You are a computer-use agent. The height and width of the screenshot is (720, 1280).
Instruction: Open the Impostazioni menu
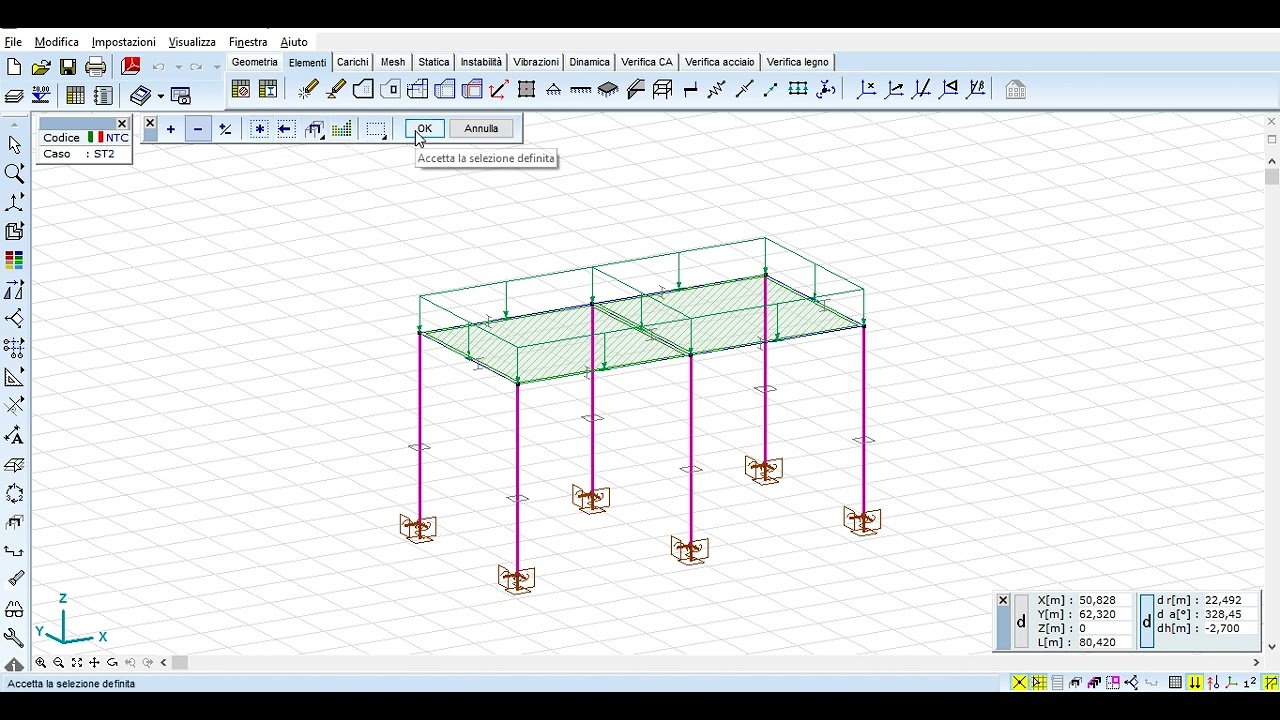click(x=123, y=42)
